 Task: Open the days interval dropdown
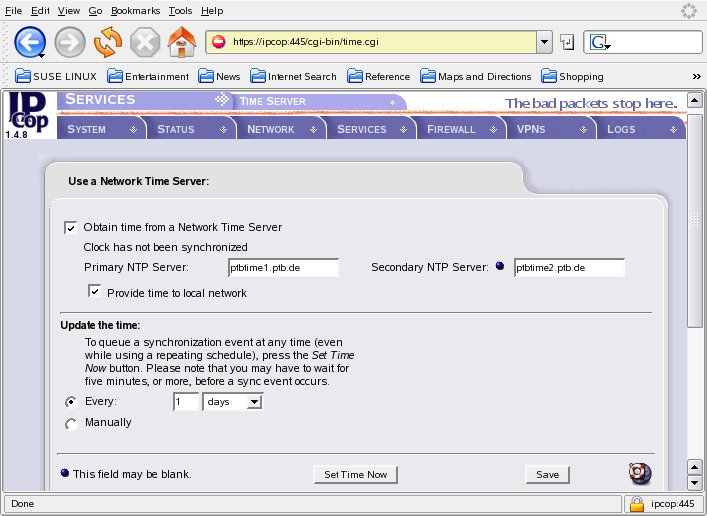[x=232, y=401]
